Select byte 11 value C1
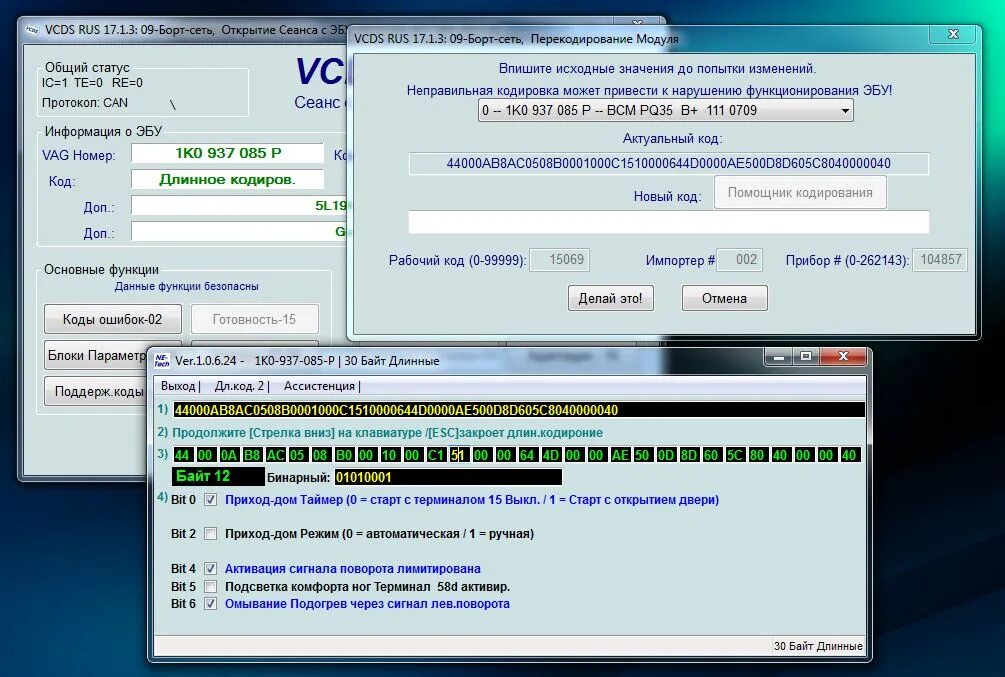This screenshot has width=1005, height=677. pos(435,455)
